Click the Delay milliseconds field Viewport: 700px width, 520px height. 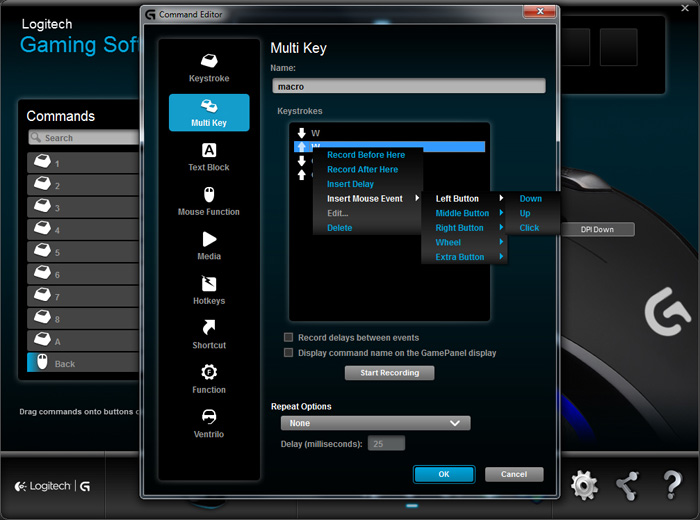click(386, 444)
